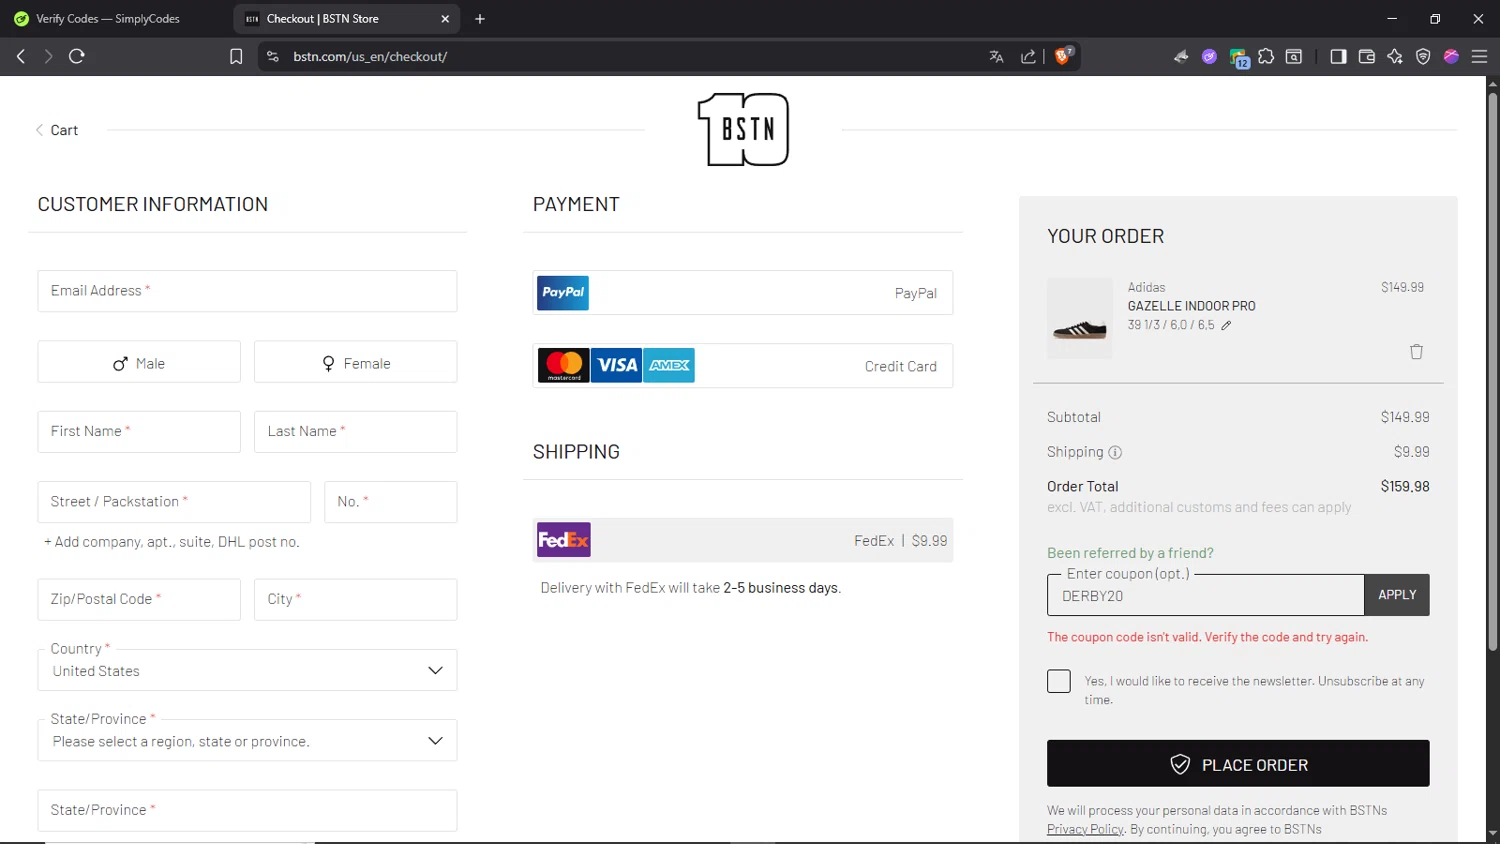
Task: Select Male gender option
Action: click(139, 362)
